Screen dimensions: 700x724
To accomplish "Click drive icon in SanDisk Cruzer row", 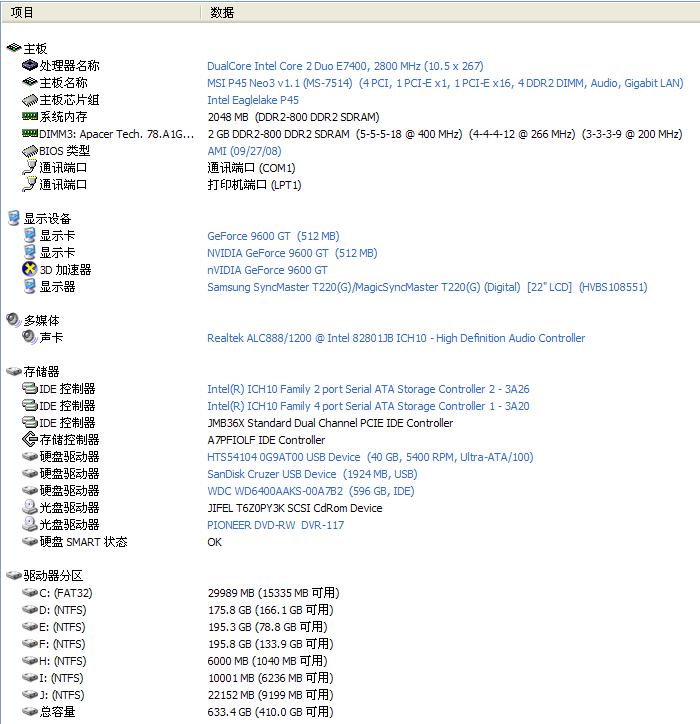I will coord(30,473).
